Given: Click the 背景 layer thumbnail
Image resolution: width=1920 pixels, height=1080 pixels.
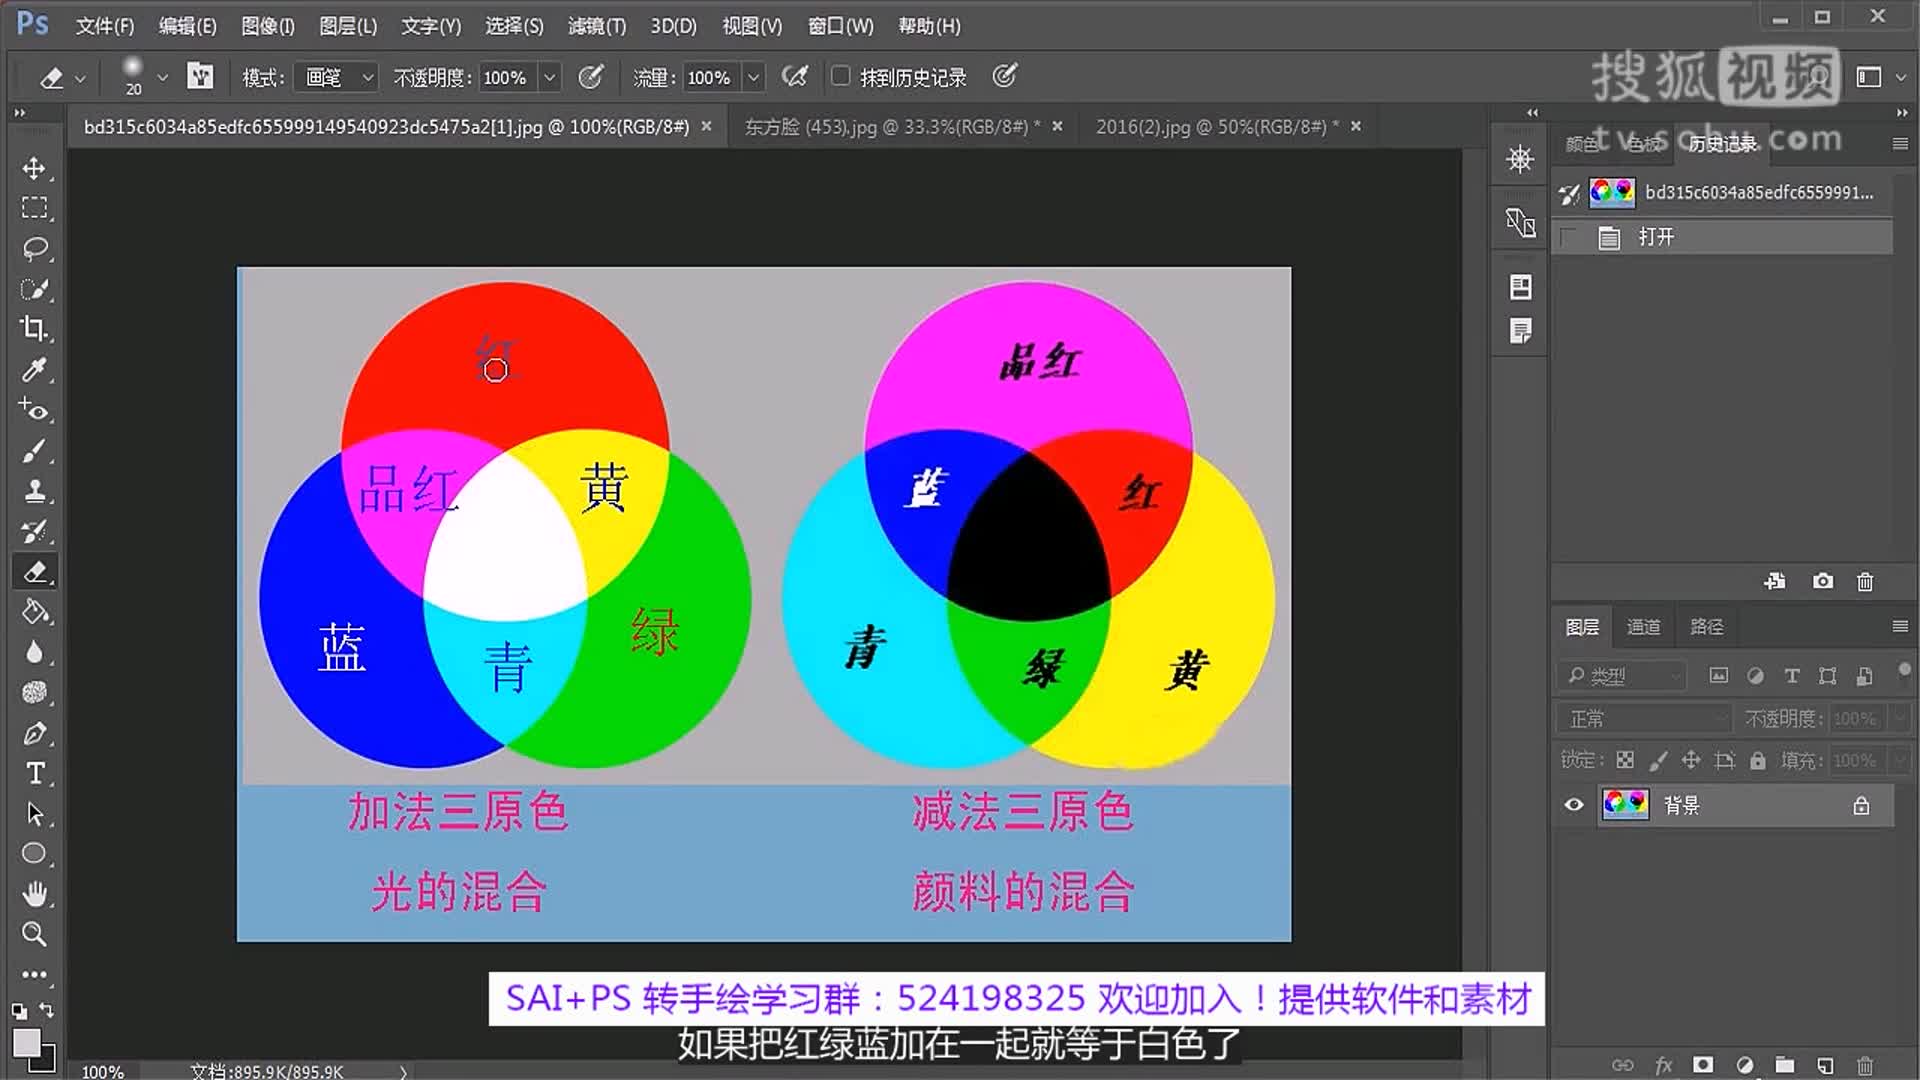Looking at the screenshot, I should coord(1625,805).
